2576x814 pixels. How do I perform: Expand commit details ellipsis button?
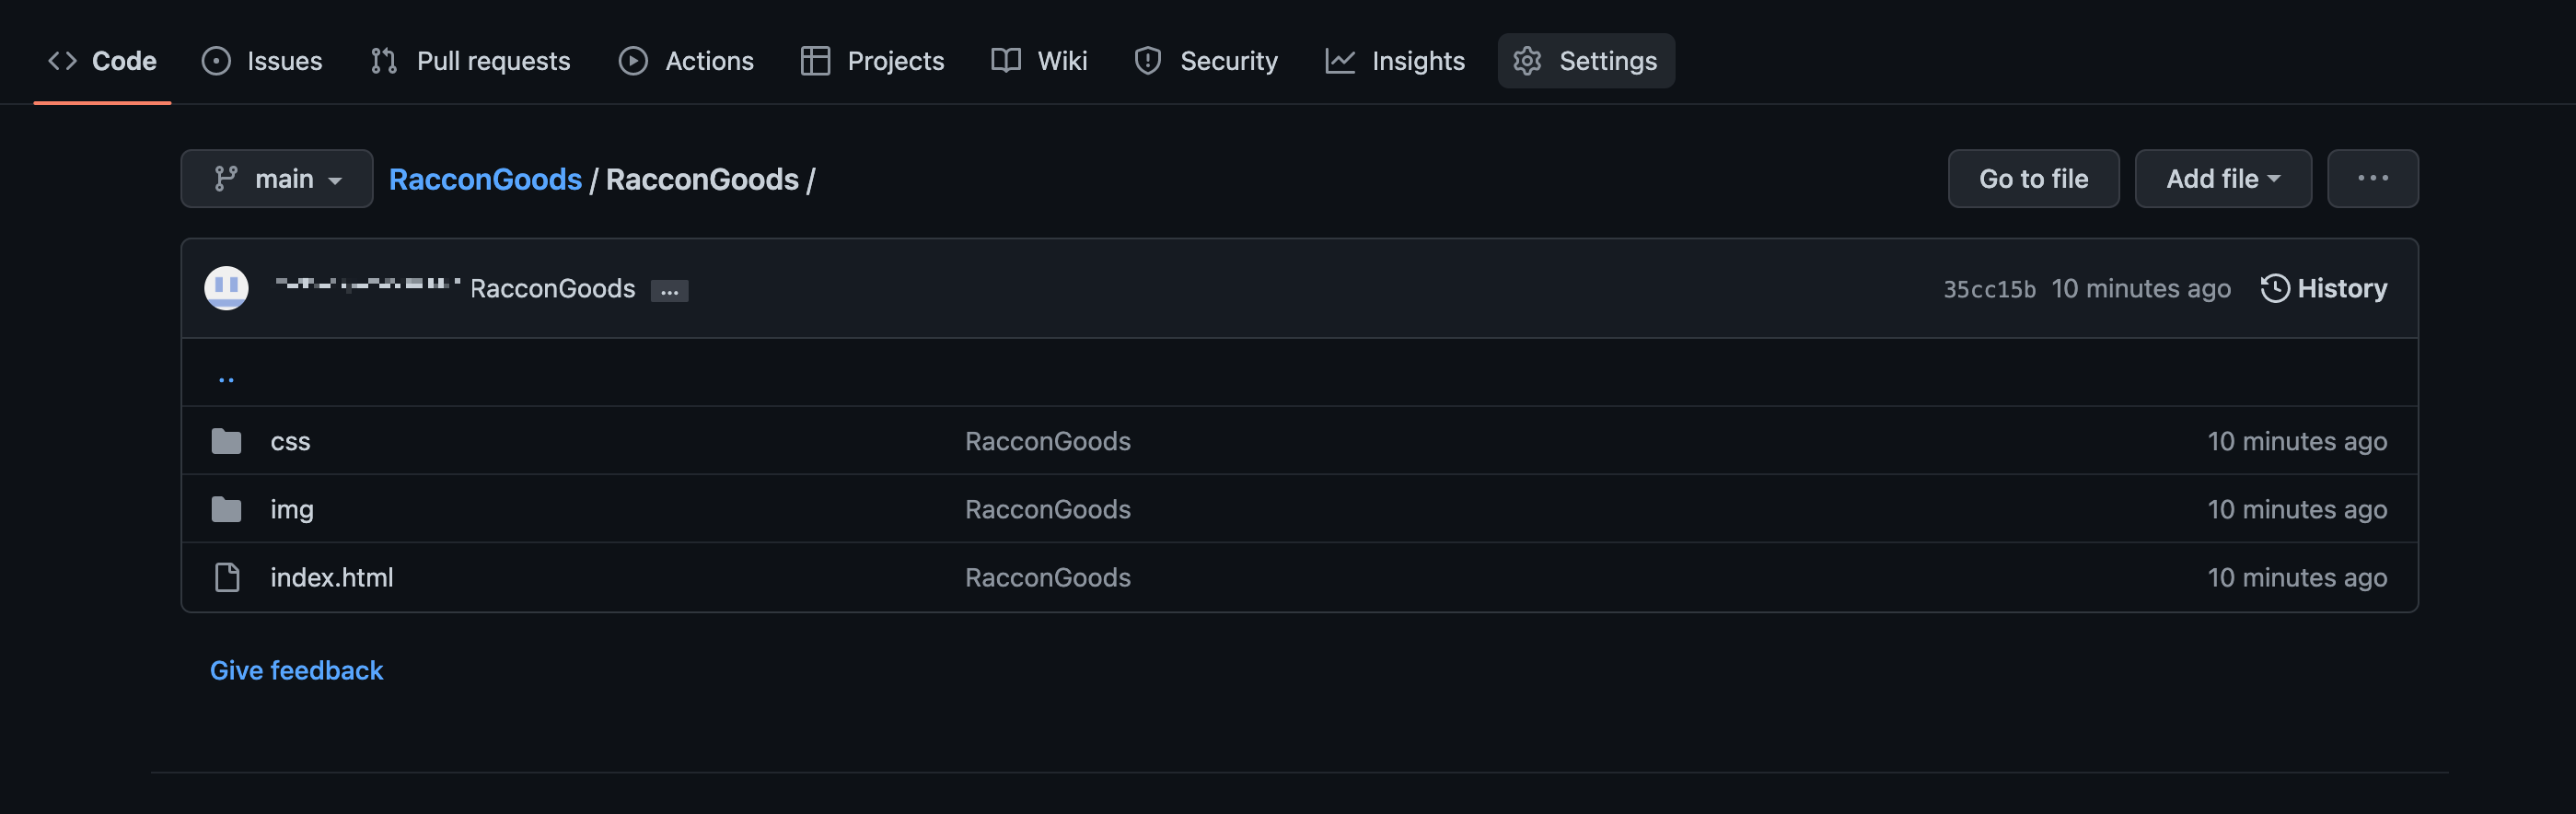669,291
